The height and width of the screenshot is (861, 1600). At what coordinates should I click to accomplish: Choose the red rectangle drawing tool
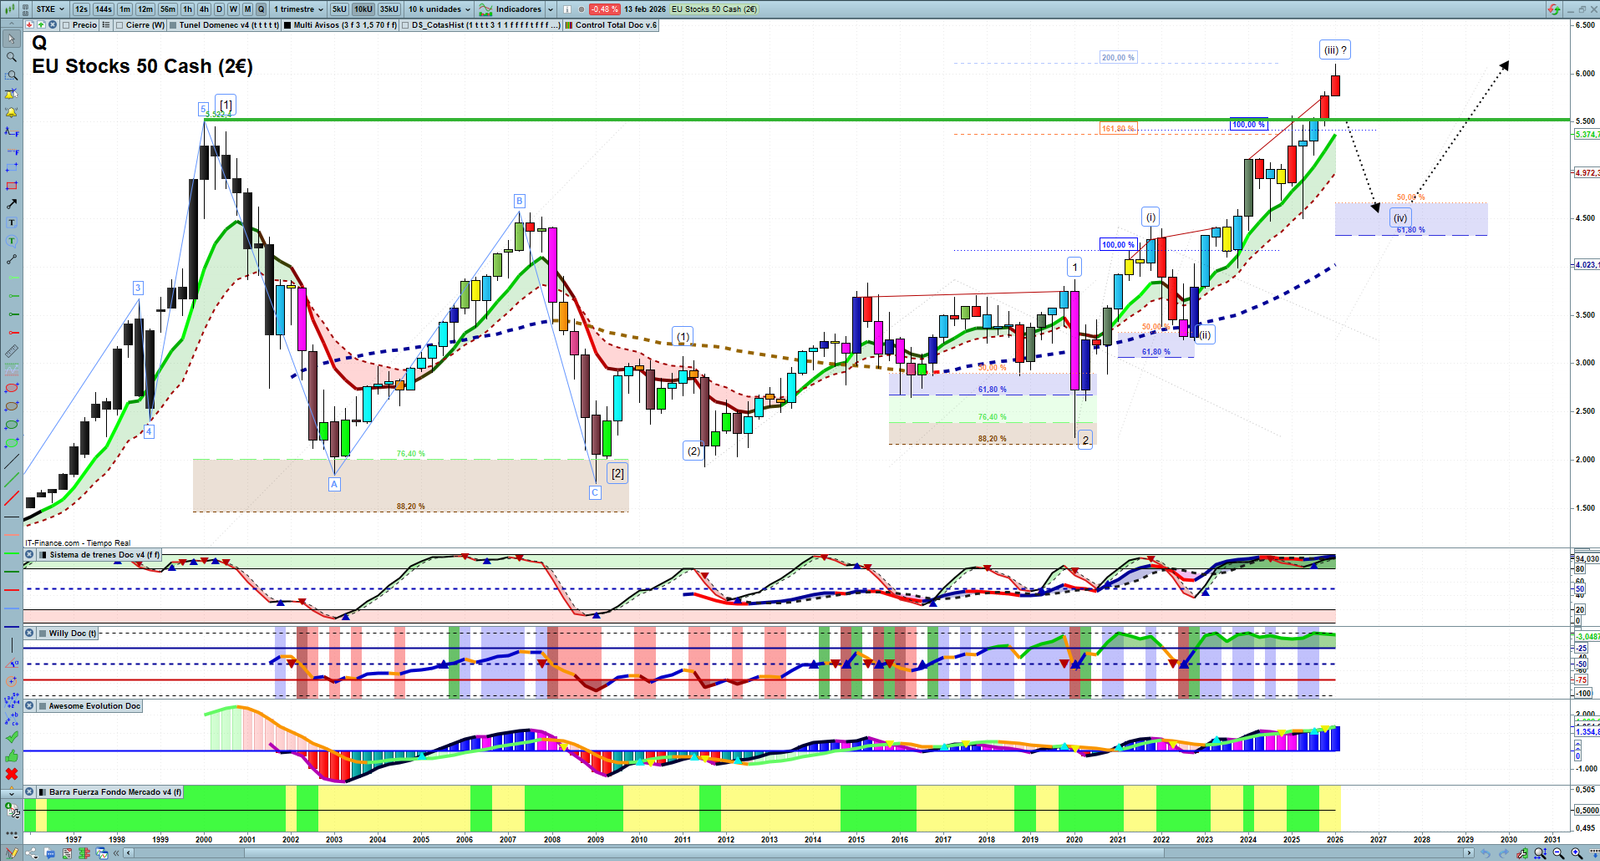click(x=11, y=186)
